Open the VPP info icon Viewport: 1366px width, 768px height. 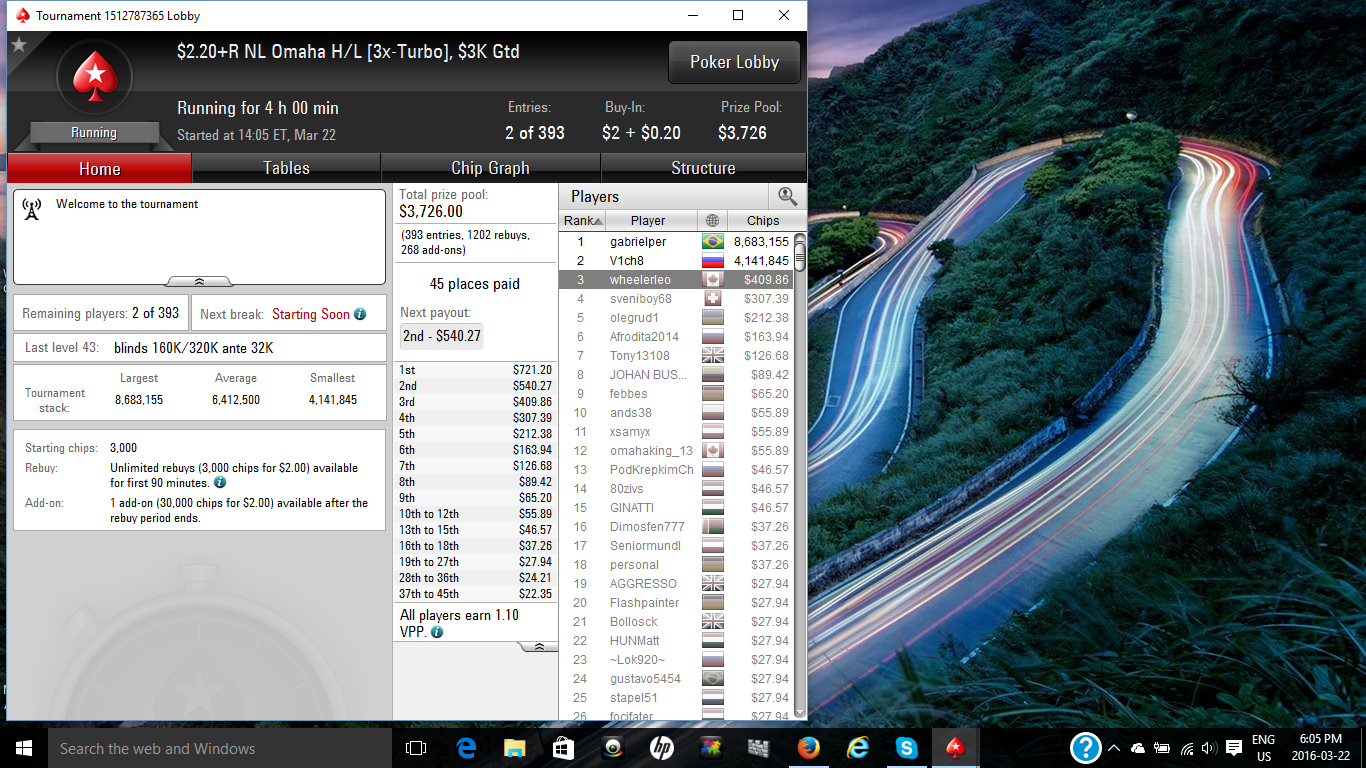(x=437, y=632)
